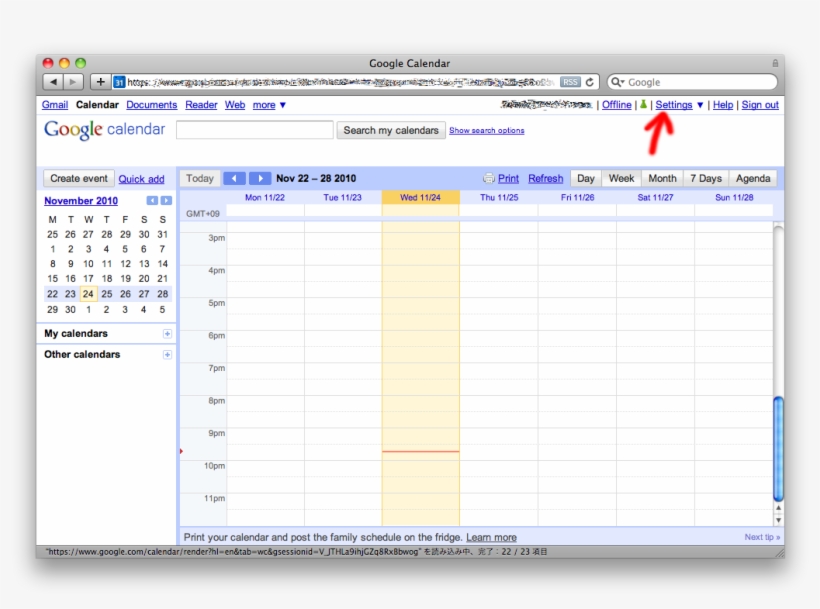Click Search my calendars button
The width and height of the screenshot is (820, 609).
tap(391, 130)
